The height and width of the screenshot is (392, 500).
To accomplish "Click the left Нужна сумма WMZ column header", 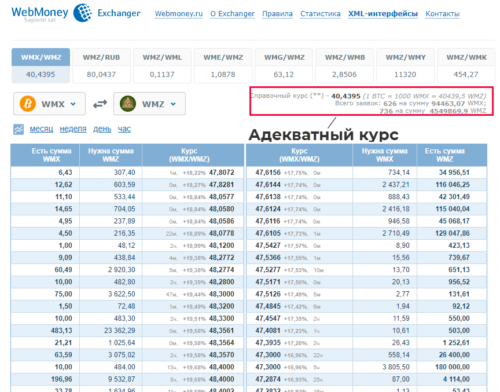I will coord(111,155).
